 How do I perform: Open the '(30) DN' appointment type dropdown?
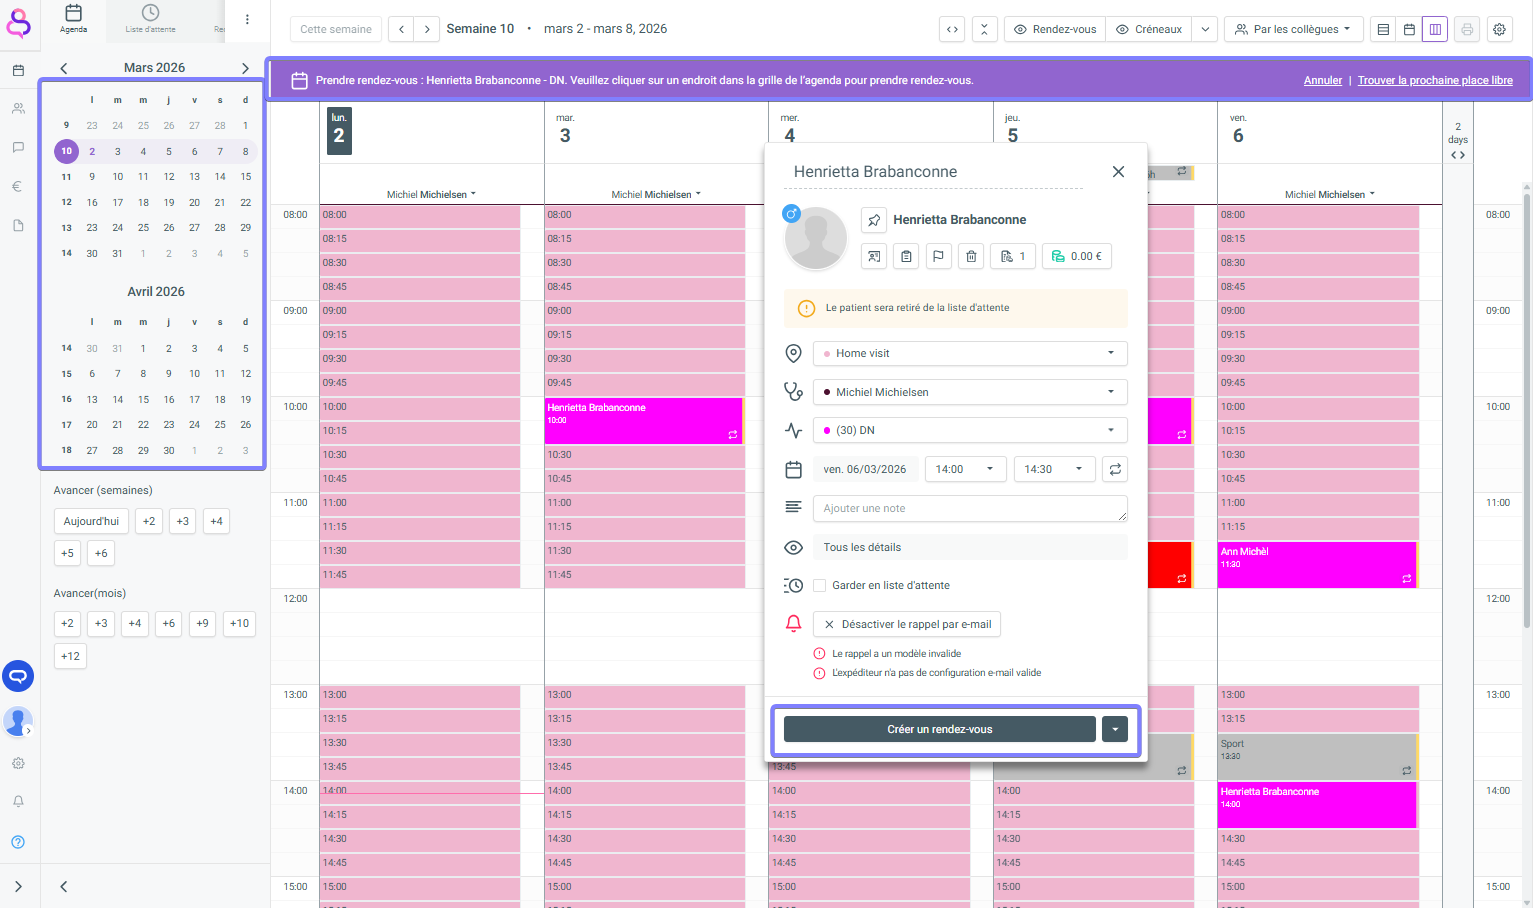pos(969,431)
